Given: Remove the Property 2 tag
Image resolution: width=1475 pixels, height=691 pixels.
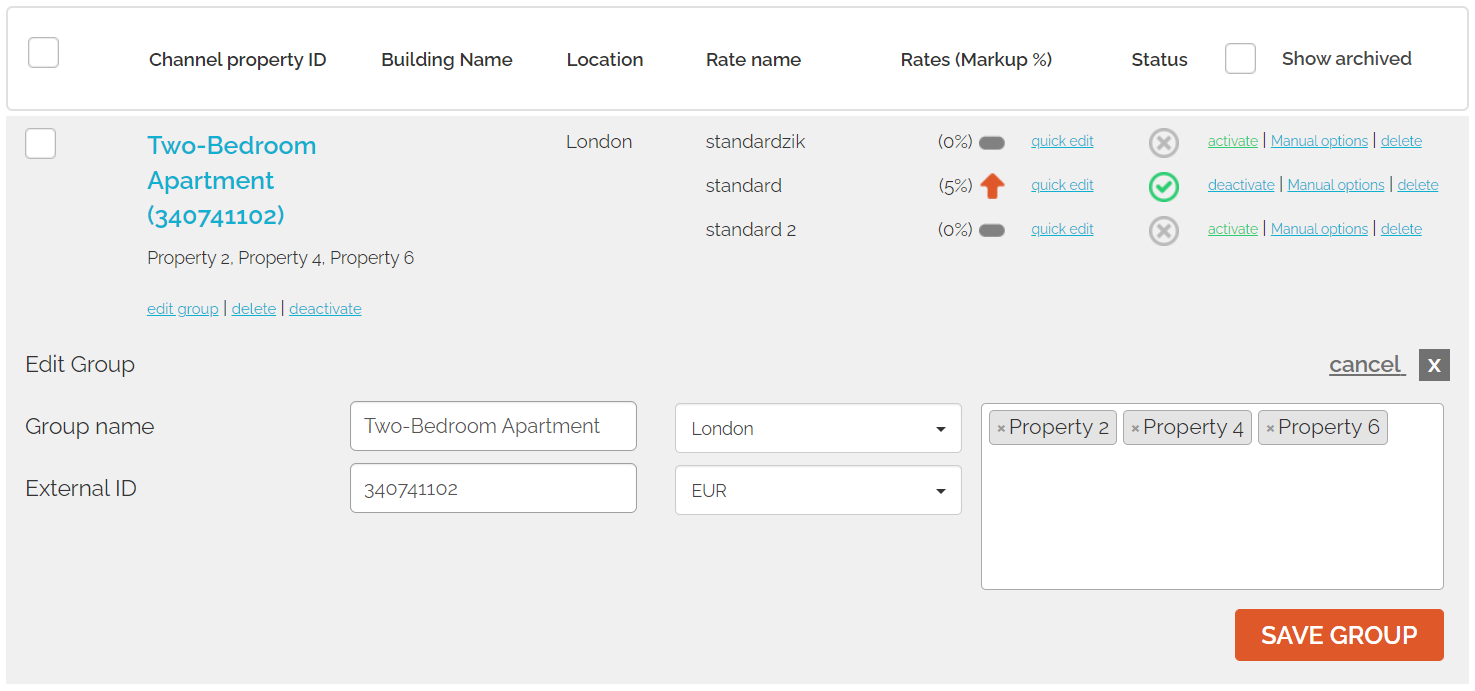Looking at the screenshot, I should 1001,429.
